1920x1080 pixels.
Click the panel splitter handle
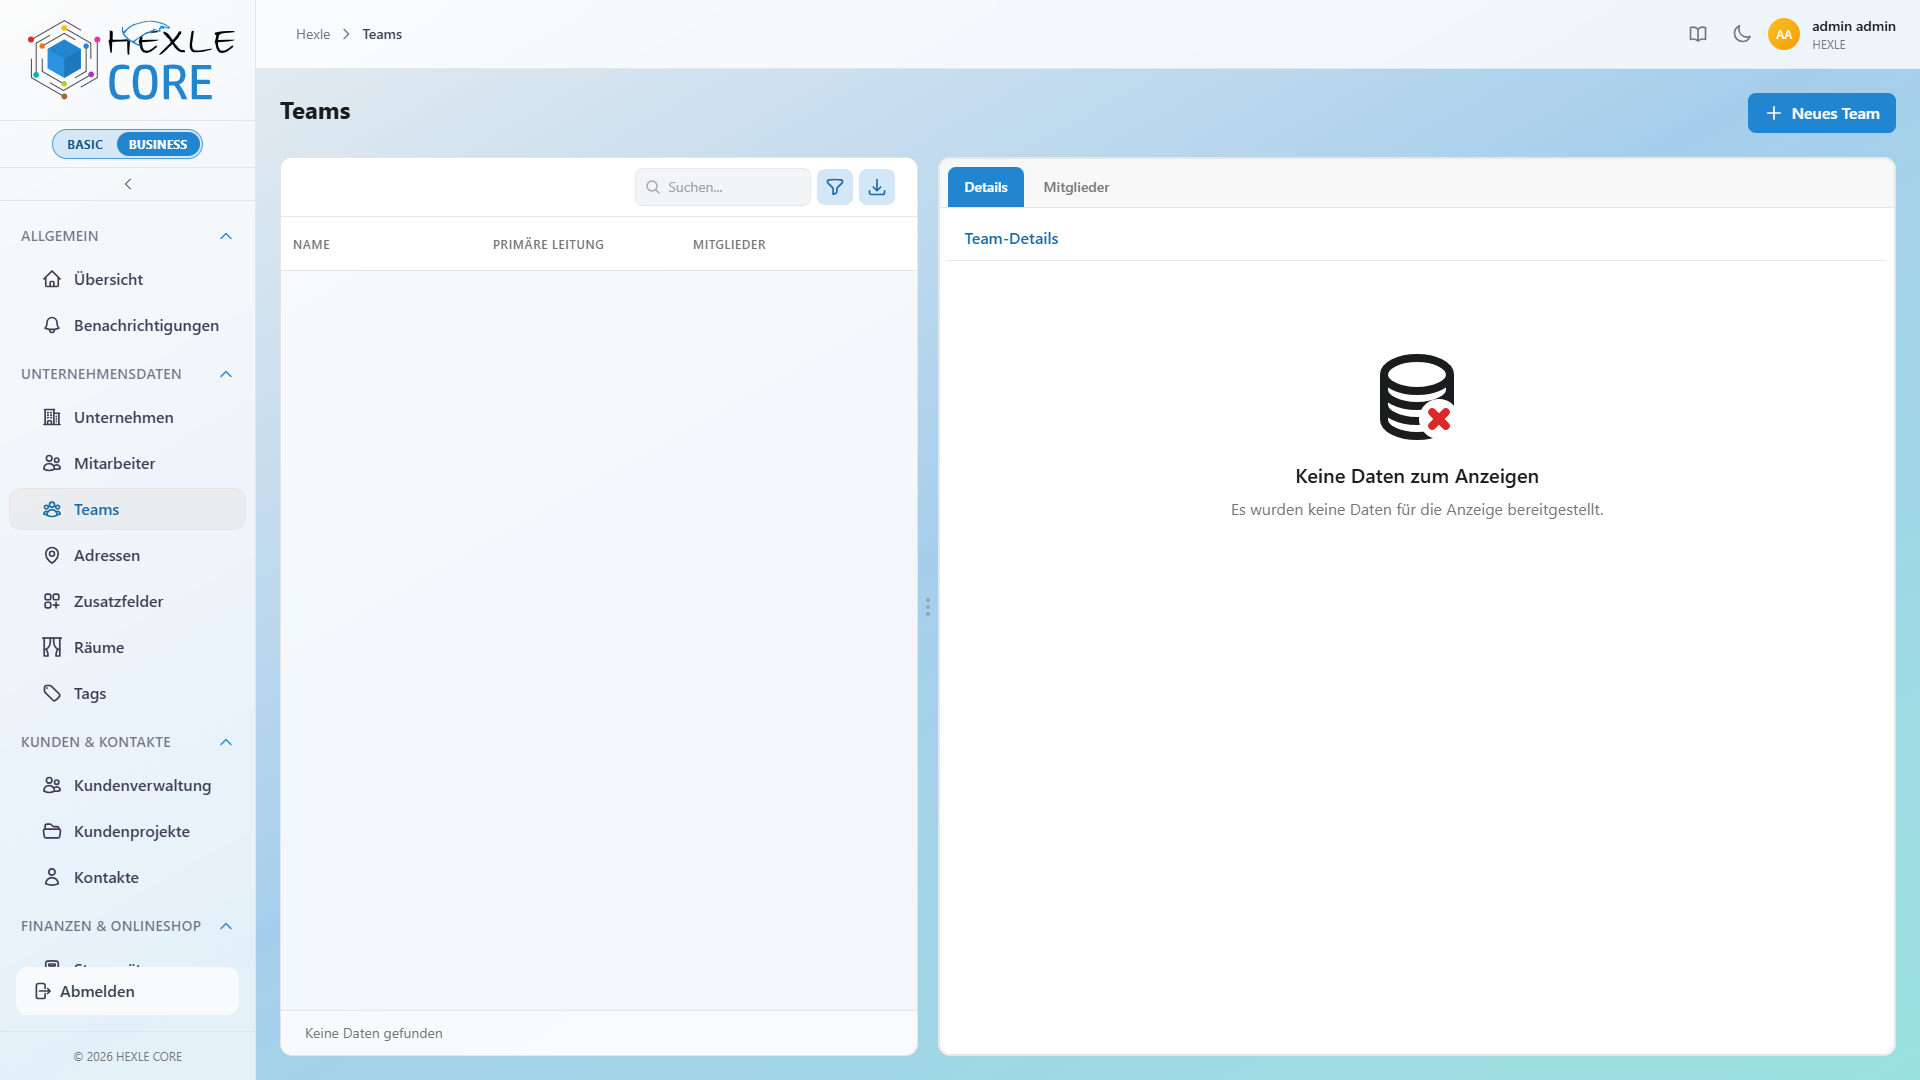point(928,607)
